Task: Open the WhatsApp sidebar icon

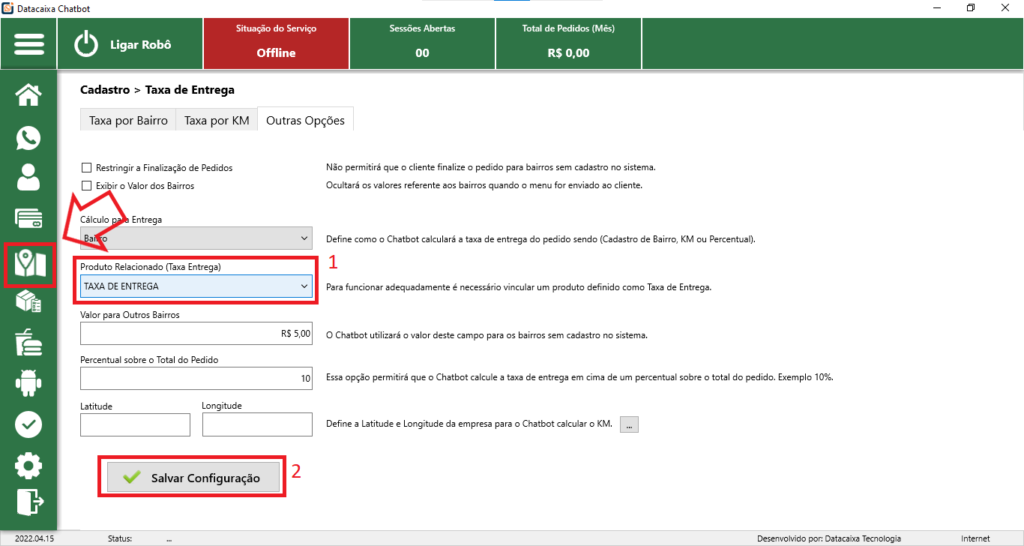Action: click(29, 137)
